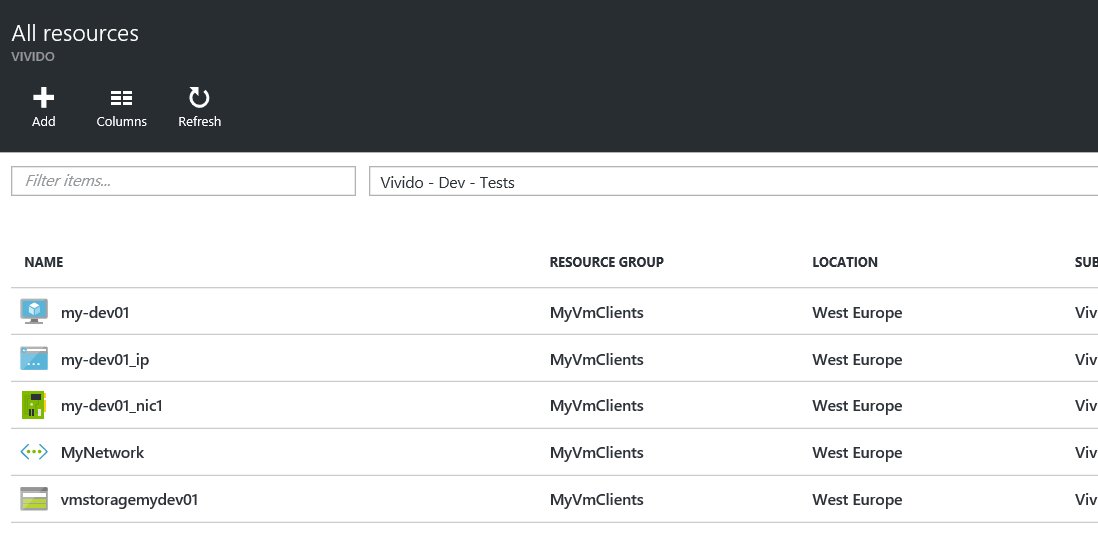The height and width of the screenshot is (540, 1098).
Task: Sort by the NAME column header
Action: coord(43,262)
